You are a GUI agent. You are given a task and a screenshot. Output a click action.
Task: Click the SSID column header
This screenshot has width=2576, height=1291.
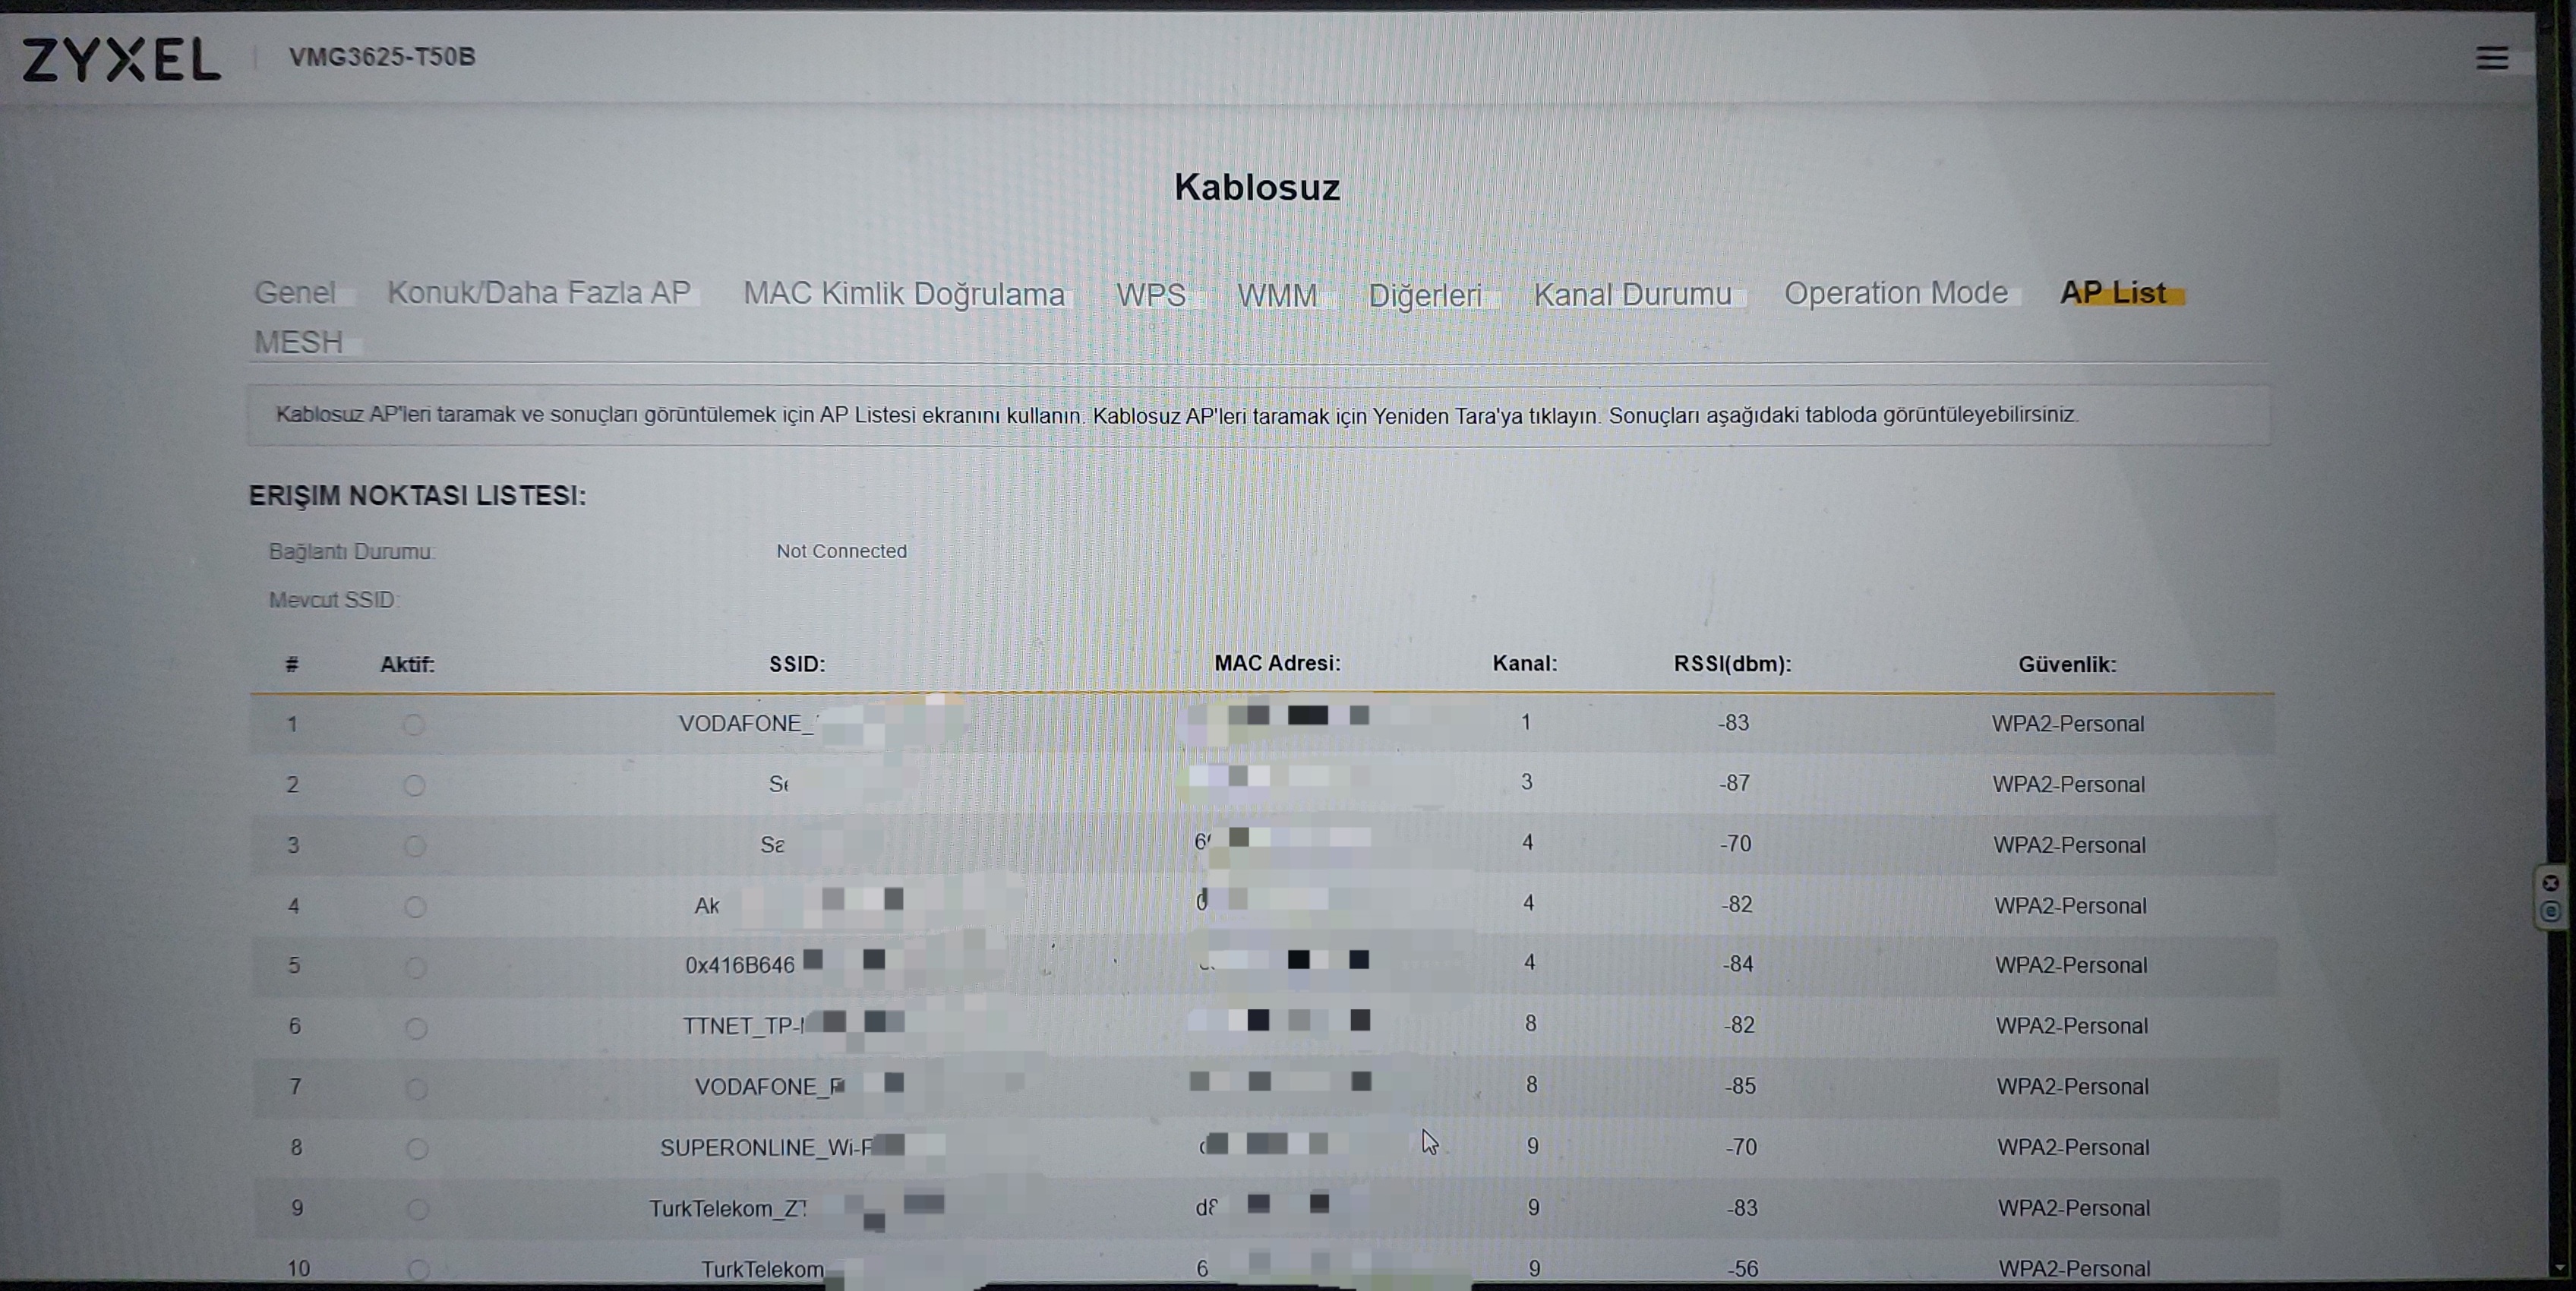click(797, 664)
